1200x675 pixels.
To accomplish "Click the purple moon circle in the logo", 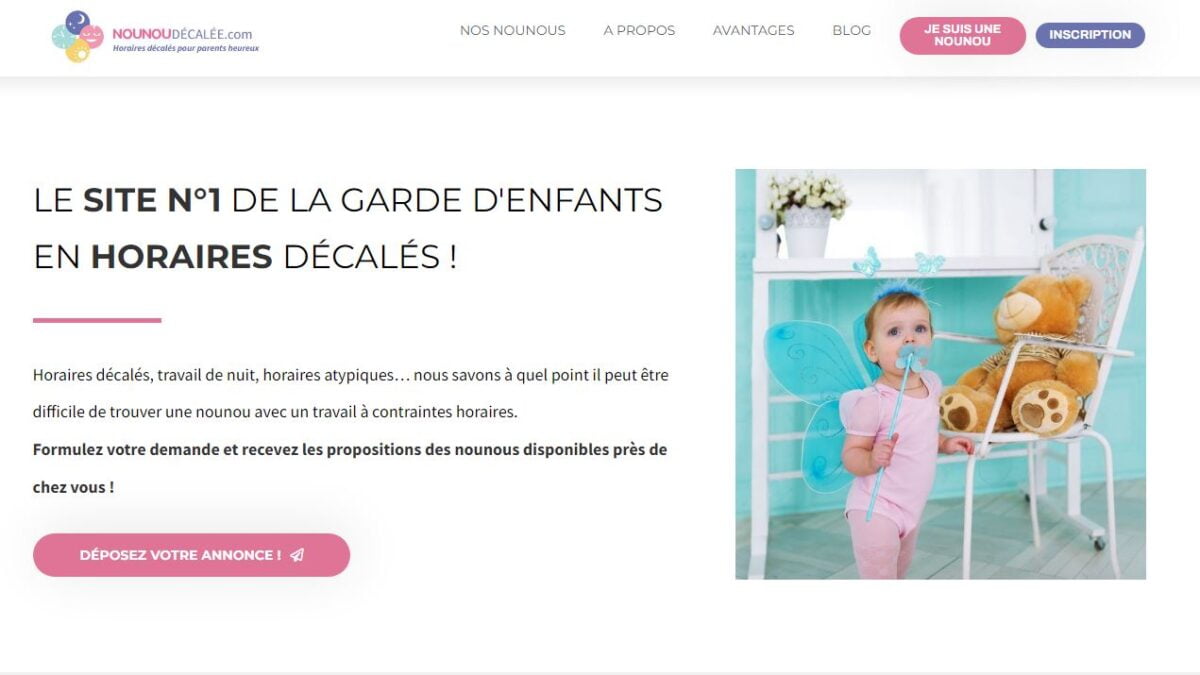I will click(78, 22).
